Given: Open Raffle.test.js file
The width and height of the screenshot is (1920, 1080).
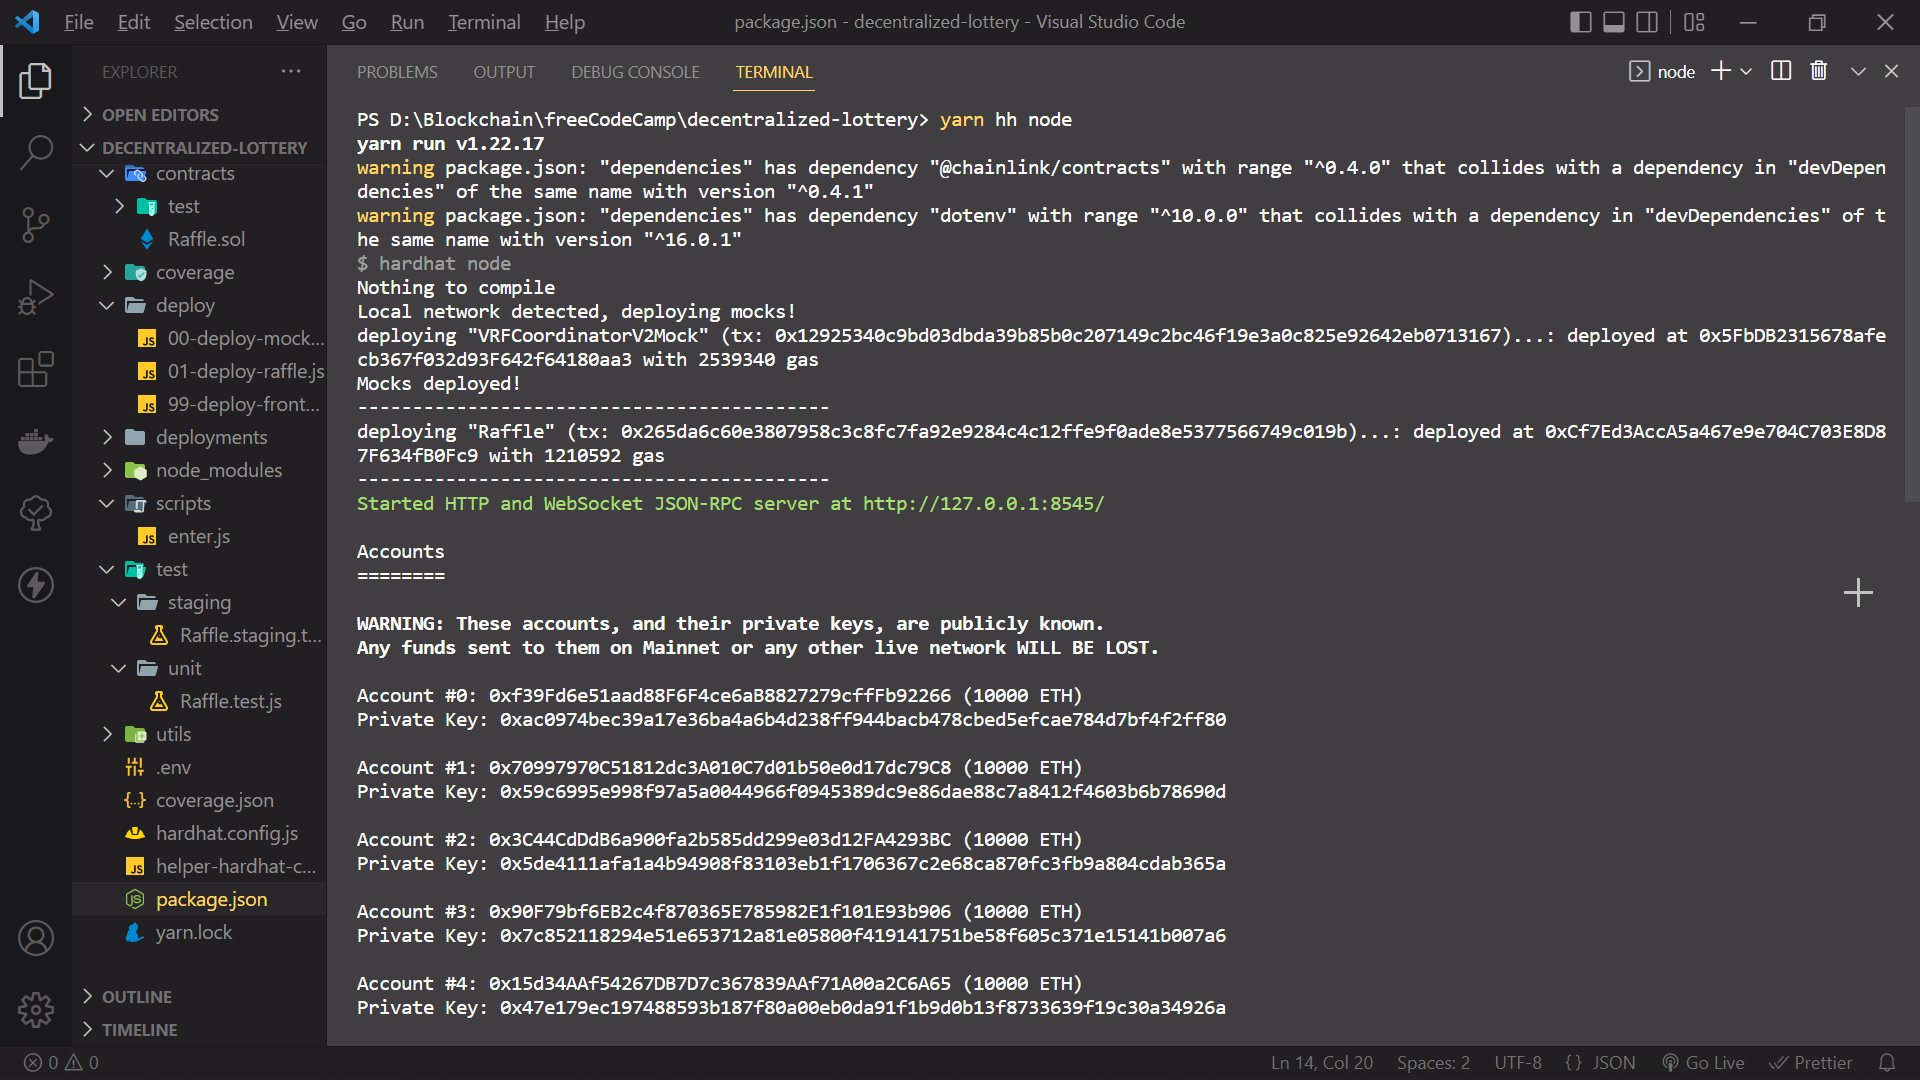Looking at the screenshot, I should click(230, 701).
